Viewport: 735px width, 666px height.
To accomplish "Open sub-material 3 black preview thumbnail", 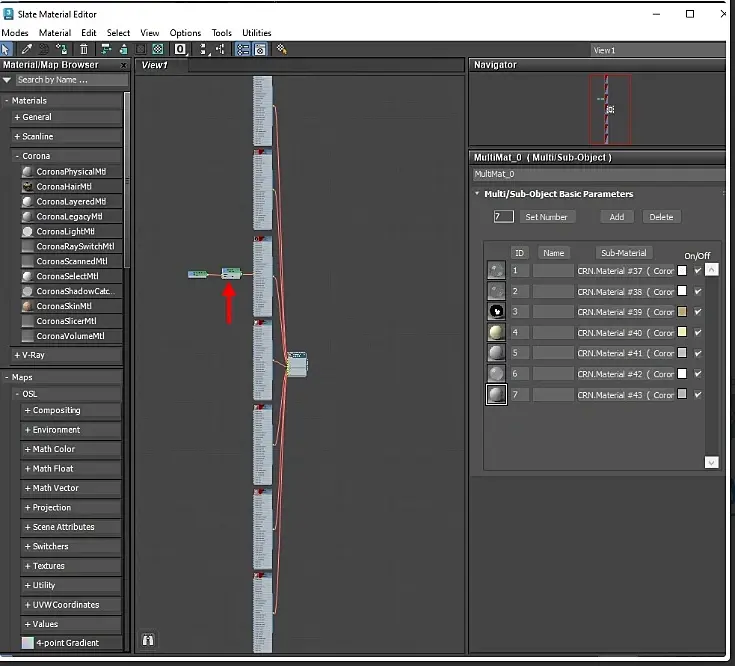I will pyautogui.click(x=496, y=311).
